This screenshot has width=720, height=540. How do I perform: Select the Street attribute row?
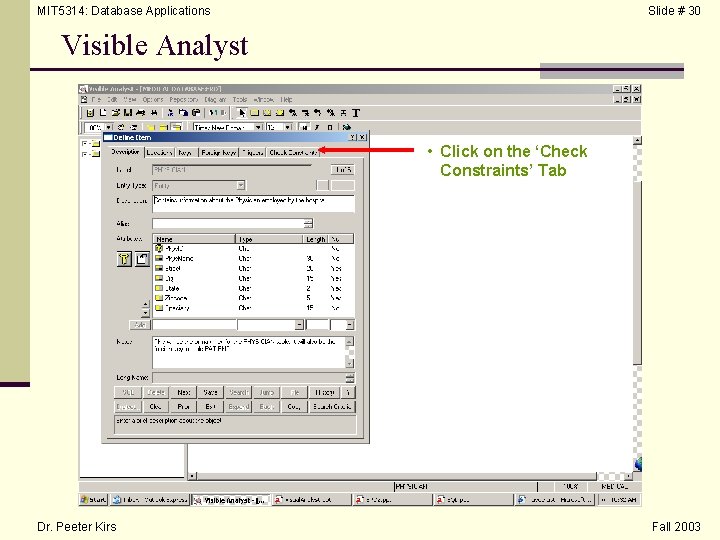(253, 269)
